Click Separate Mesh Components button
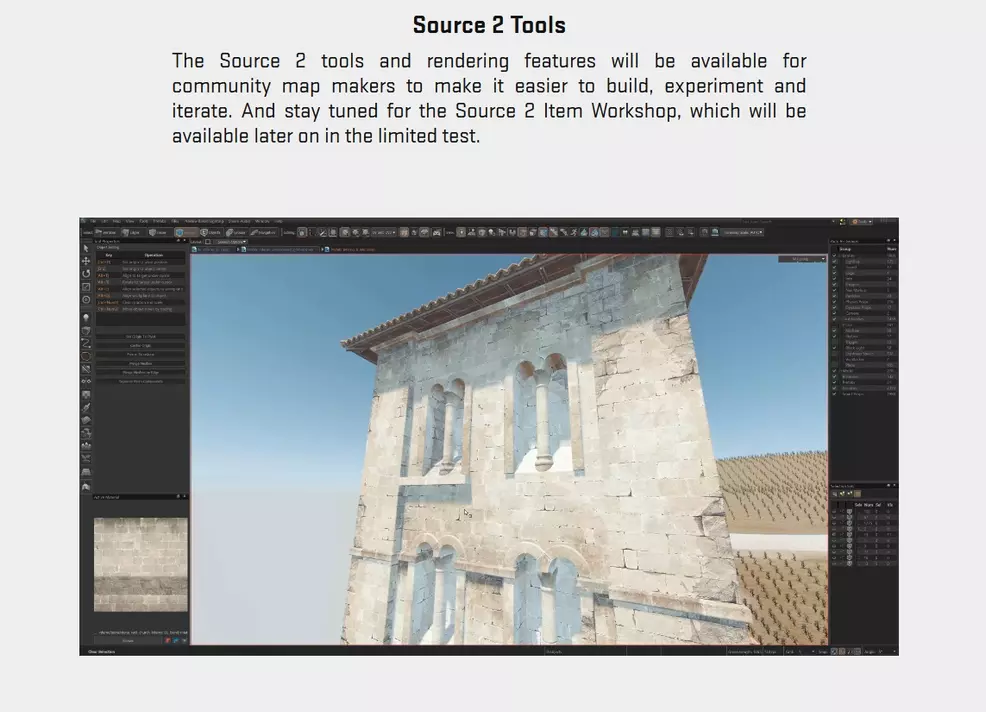 pyautogui.click(x=141, y=381)
